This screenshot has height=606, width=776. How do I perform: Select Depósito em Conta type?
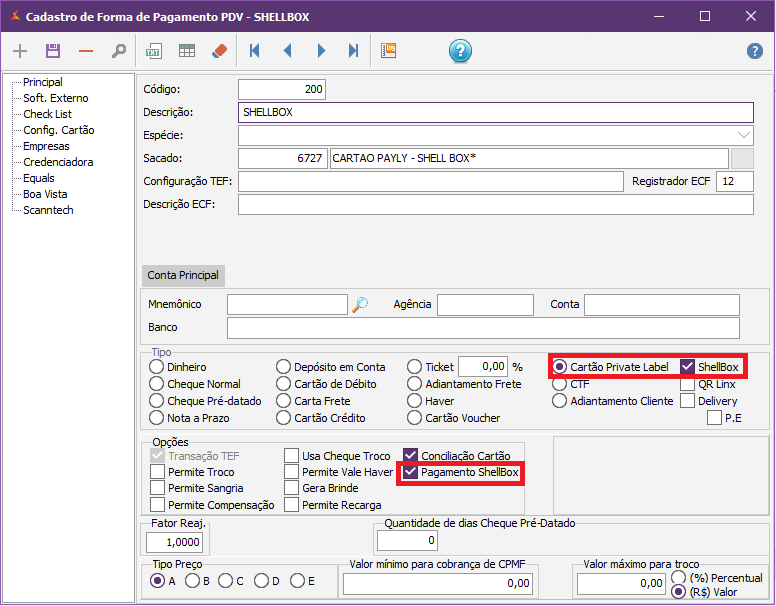[x=283, y=367]
